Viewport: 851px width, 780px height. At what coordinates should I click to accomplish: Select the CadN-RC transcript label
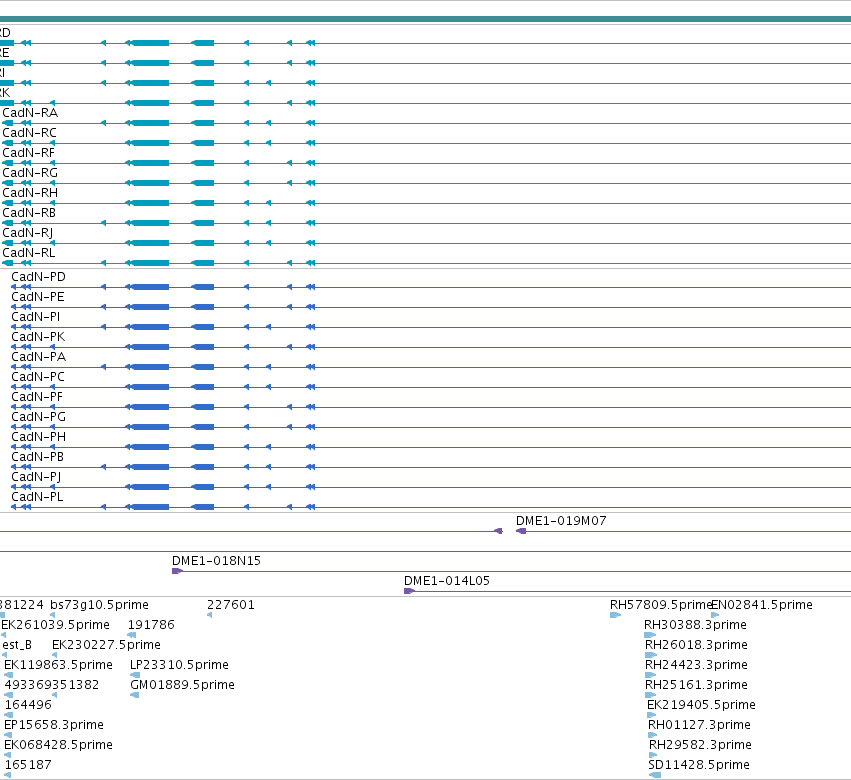point(29,133)
